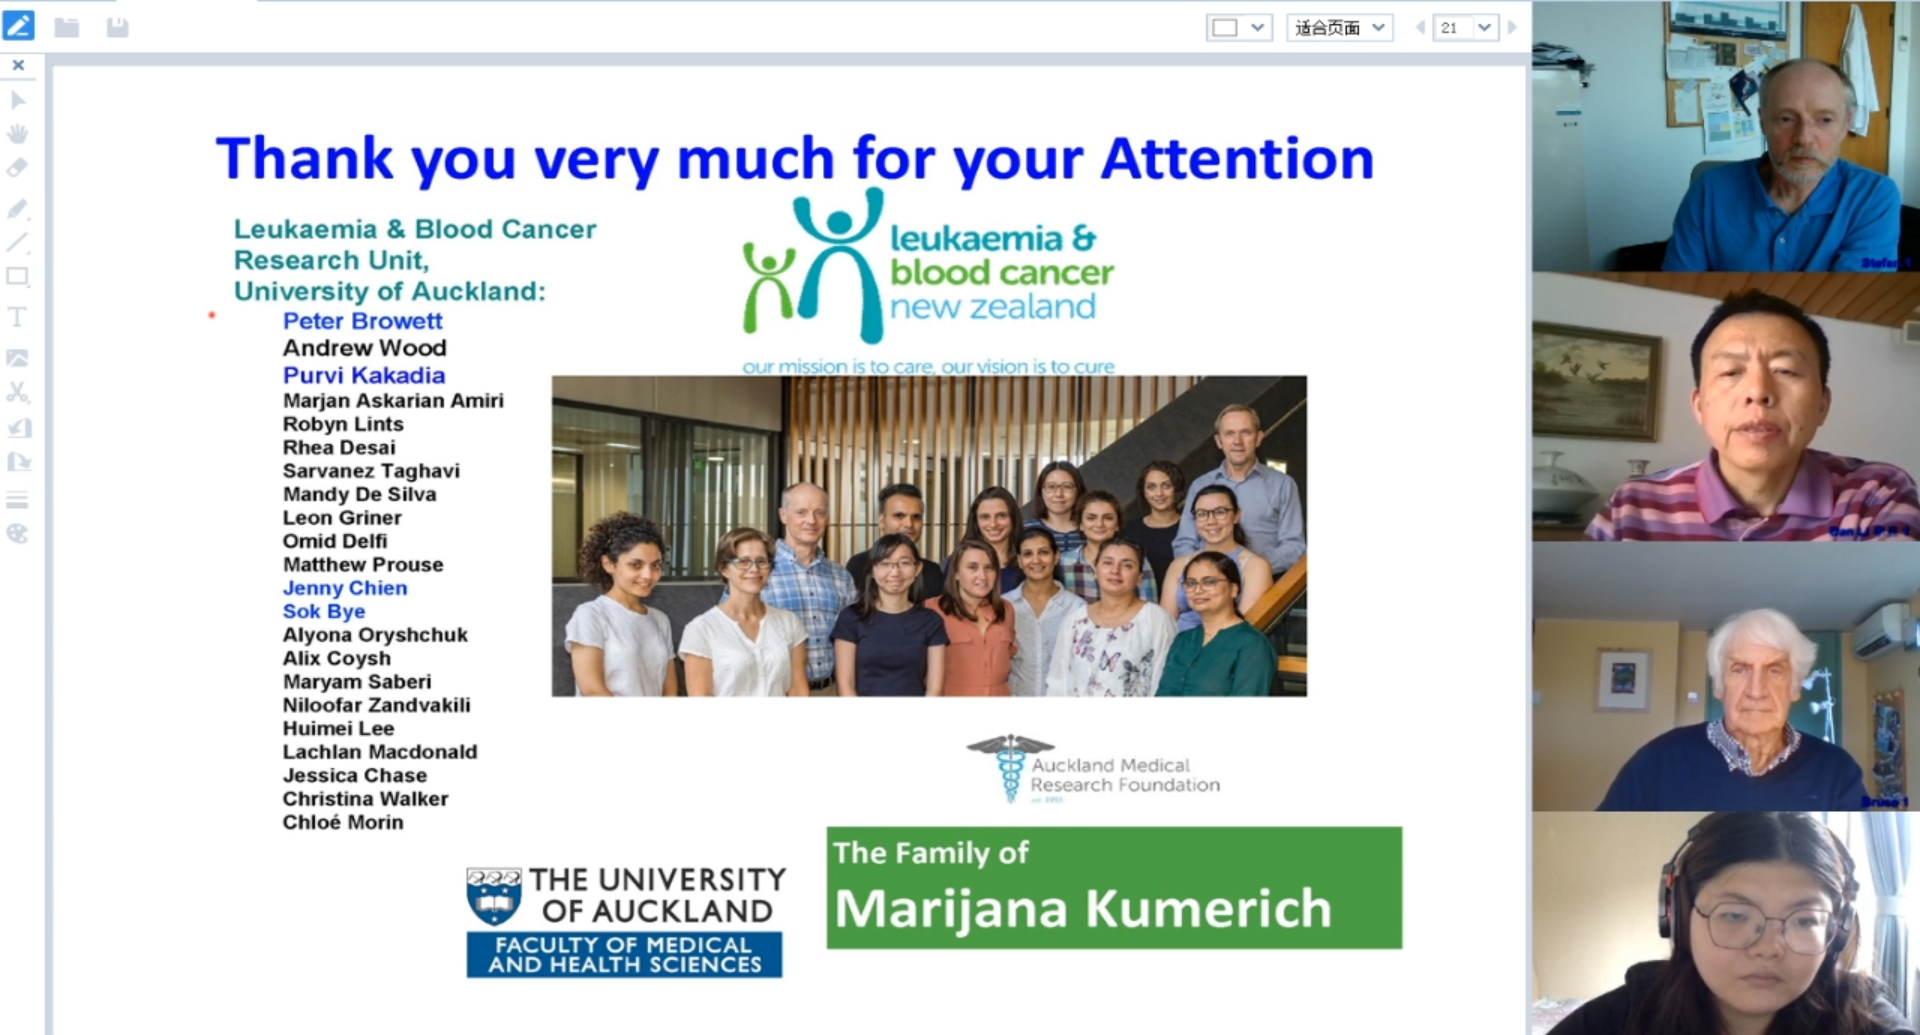The width and height of the screenshot is (1920, 1035).
Task: Click the scissors cut tool
Action: (x=17, y=392)
